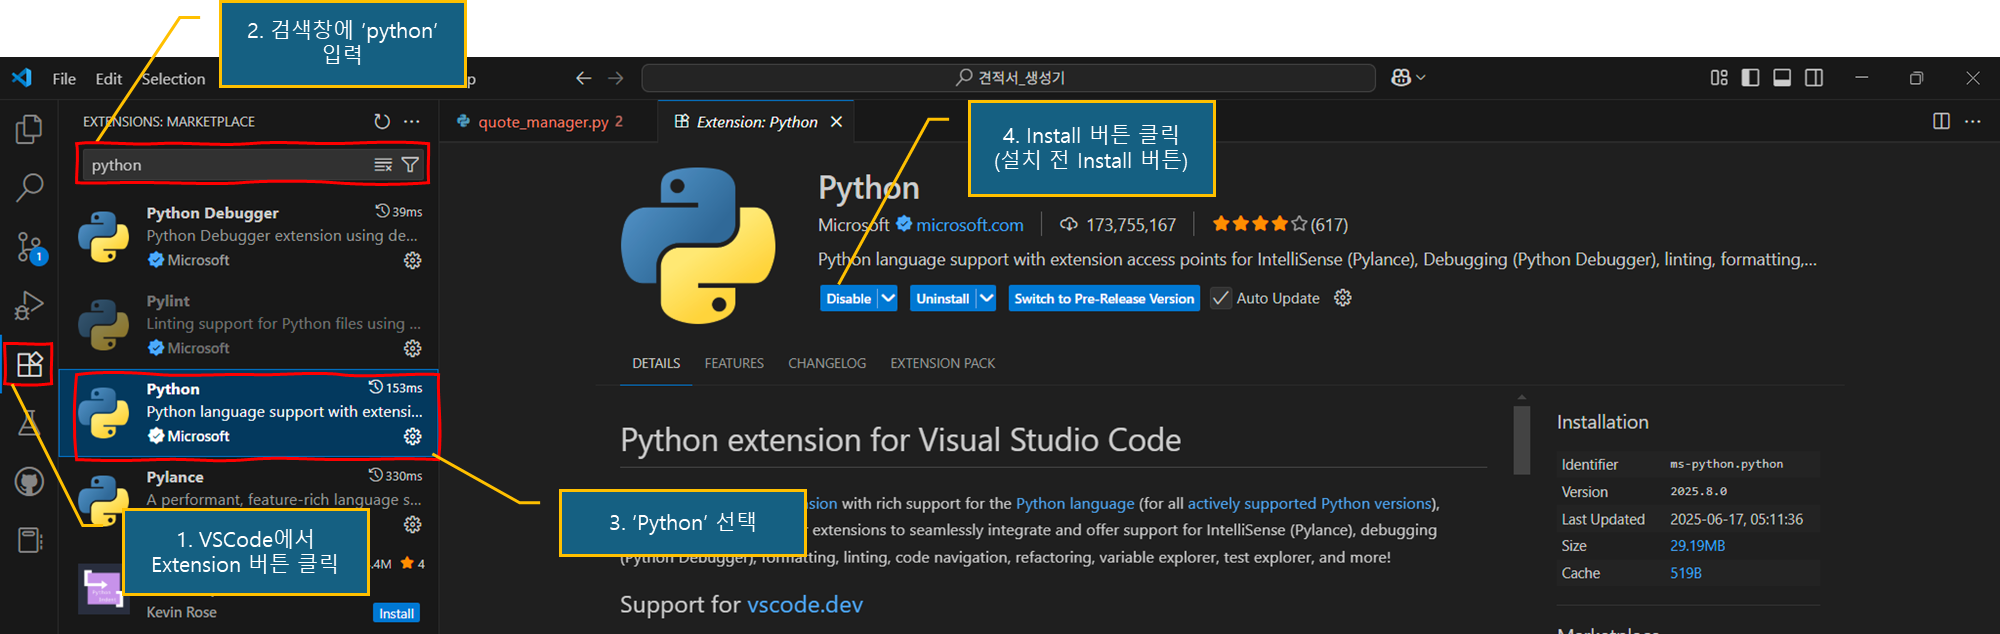Open the Search view in activity bar
Viewport: 2000px width, 634px height.
[x=29, y=187]
